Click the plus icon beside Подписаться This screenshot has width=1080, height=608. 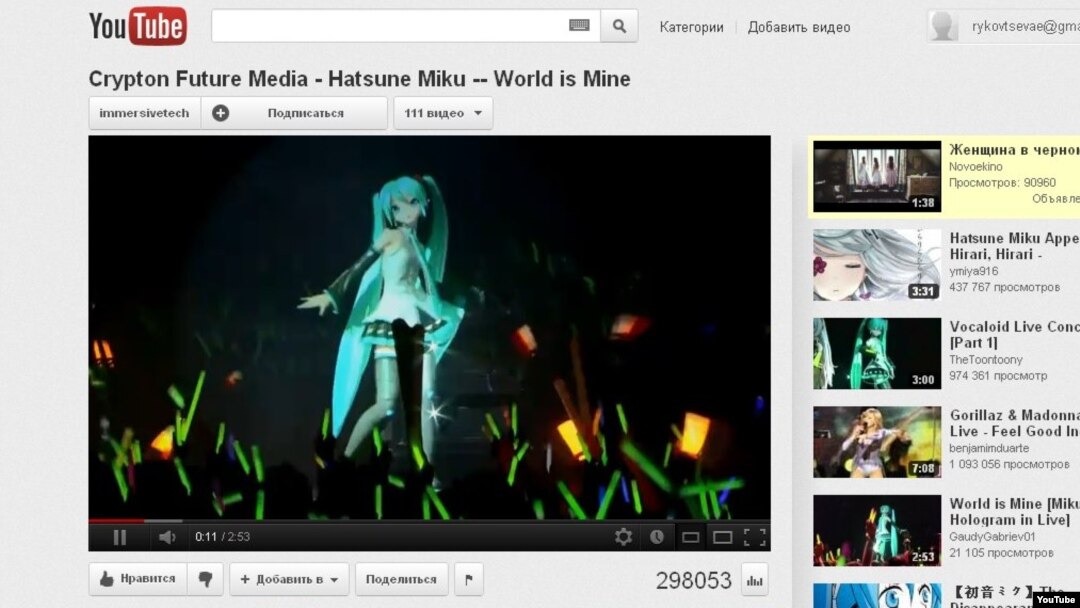click(220, 113)
